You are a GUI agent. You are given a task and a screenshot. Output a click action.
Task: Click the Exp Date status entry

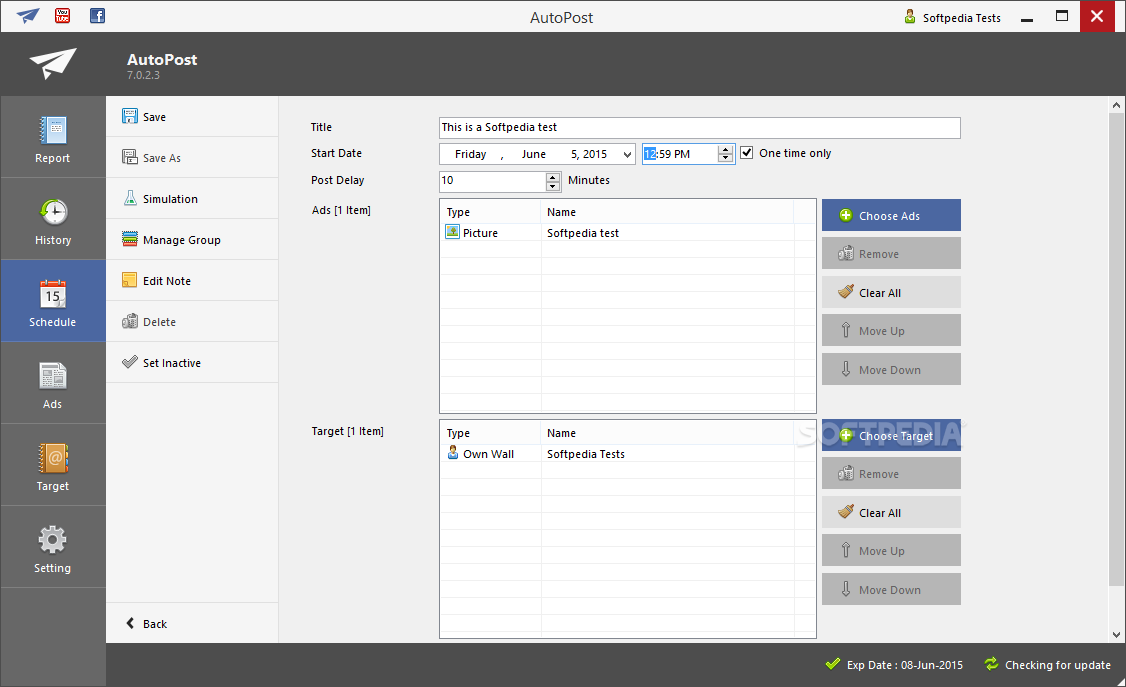(x=895, y=665)
